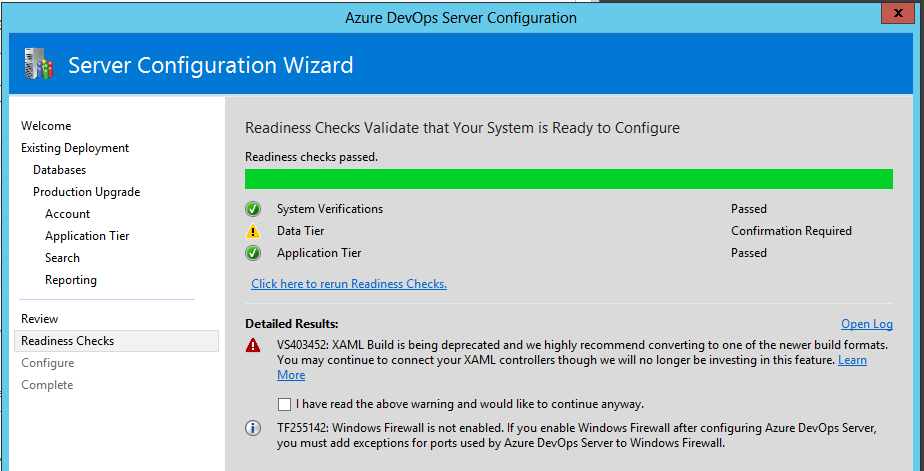Go to the Welcome step
Image resolution: width=924 pixels, height=471 pixels.
[46, 126]
